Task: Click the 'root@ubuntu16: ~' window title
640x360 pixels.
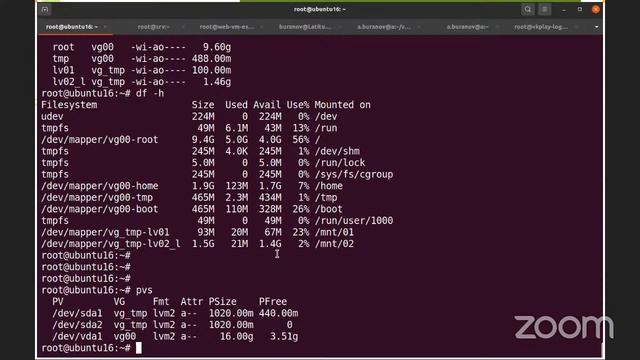Action: 320,9
